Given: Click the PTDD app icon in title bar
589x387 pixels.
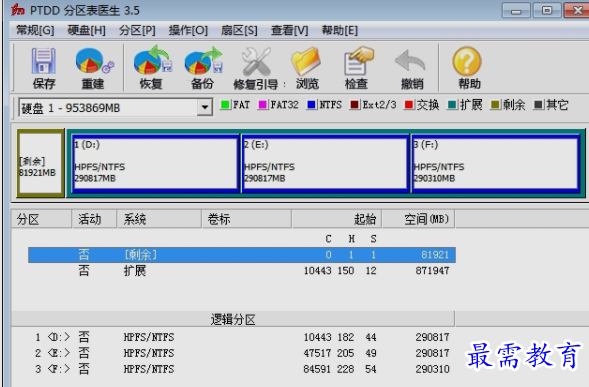Looking at the screenshot, I should [18, 10].
